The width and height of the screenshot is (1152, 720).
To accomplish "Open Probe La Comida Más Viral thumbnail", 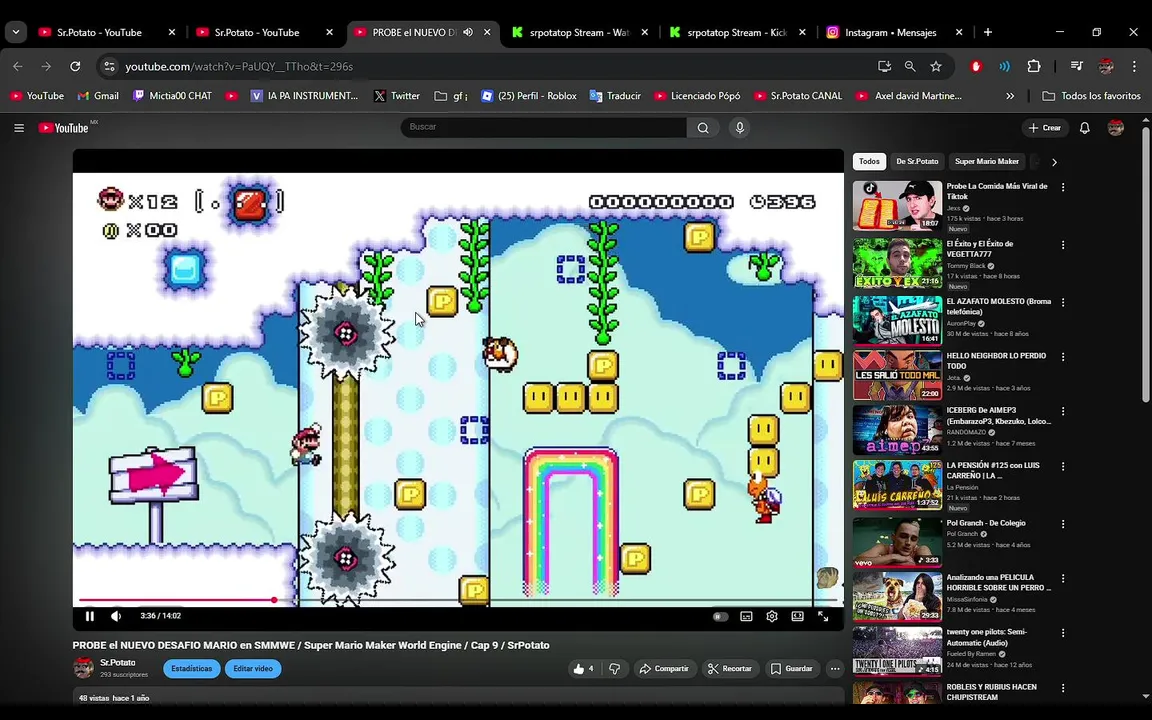I will pos(897,206).
